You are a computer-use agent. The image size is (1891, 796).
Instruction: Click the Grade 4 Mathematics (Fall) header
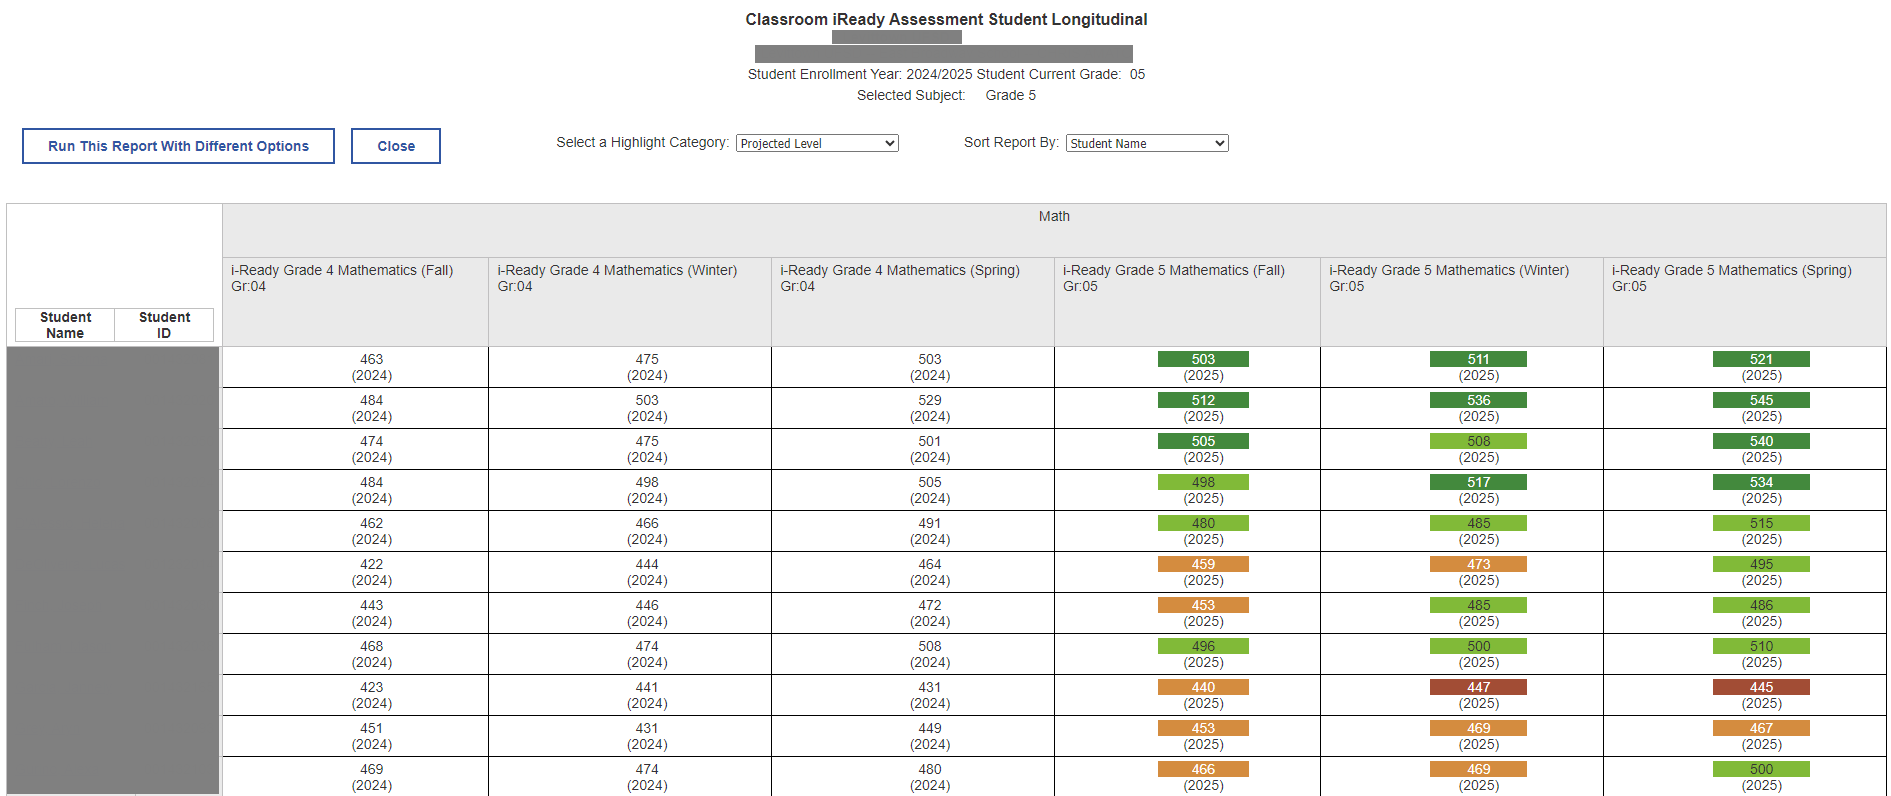(x=355, y=302)
